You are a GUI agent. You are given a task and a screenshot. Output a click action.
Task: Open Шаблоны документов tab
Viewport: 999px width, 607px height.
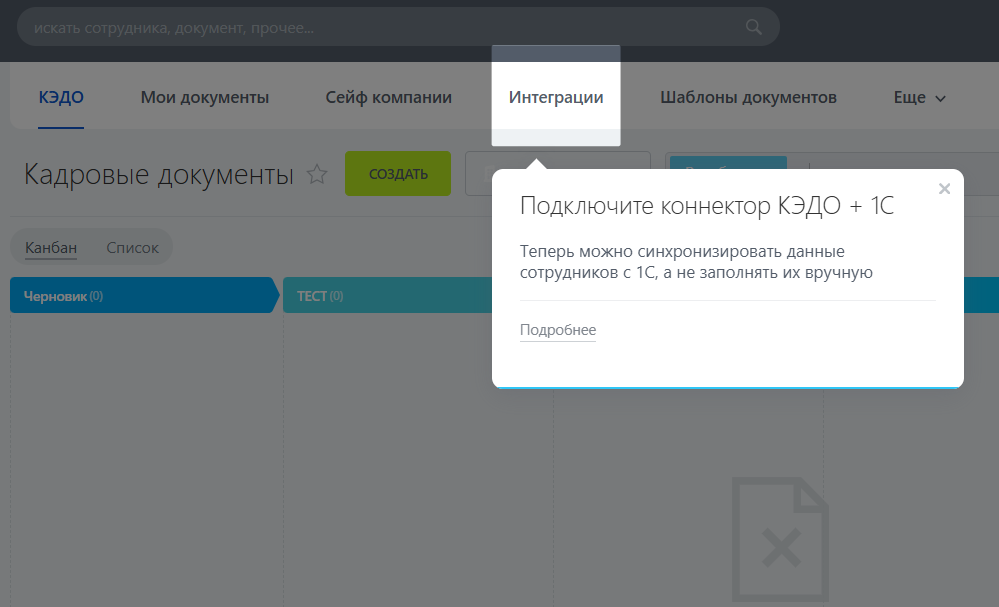748,97
